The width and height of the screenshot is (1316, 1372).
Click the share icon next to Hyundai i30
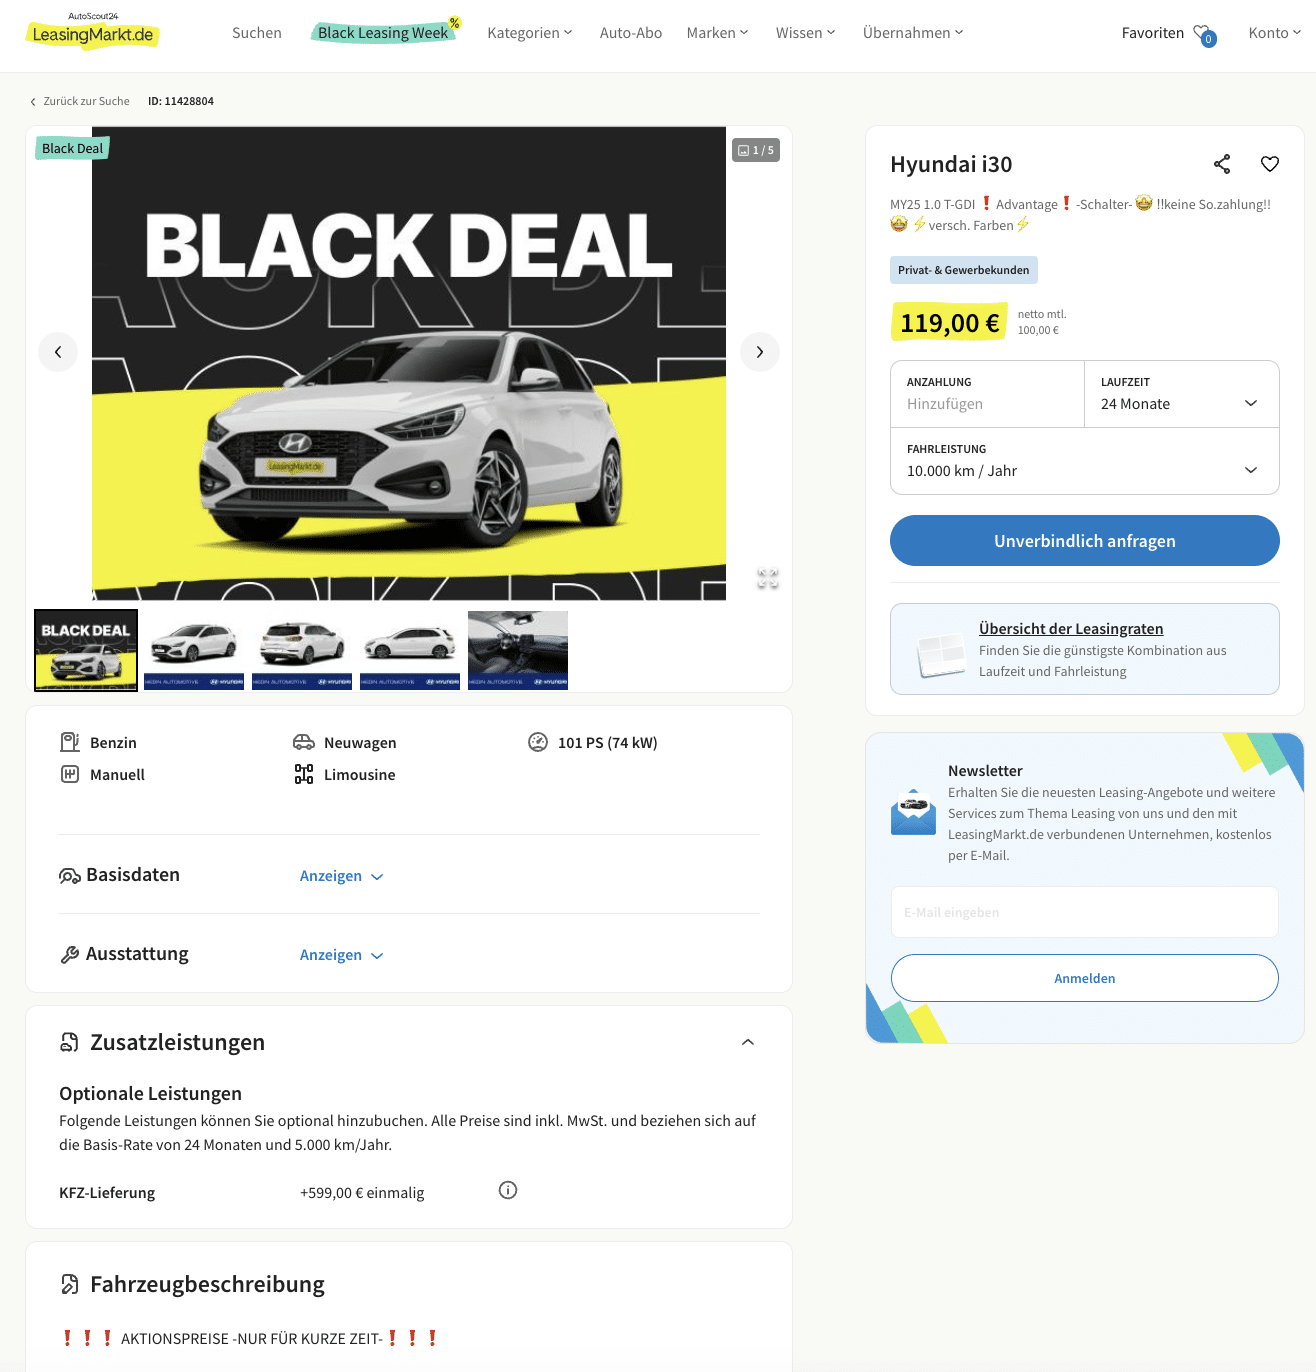coord(1222,164)
